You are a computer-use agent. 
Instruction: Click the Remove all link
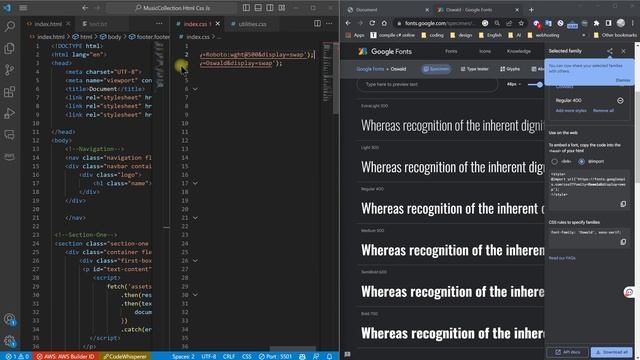point(603,111)
